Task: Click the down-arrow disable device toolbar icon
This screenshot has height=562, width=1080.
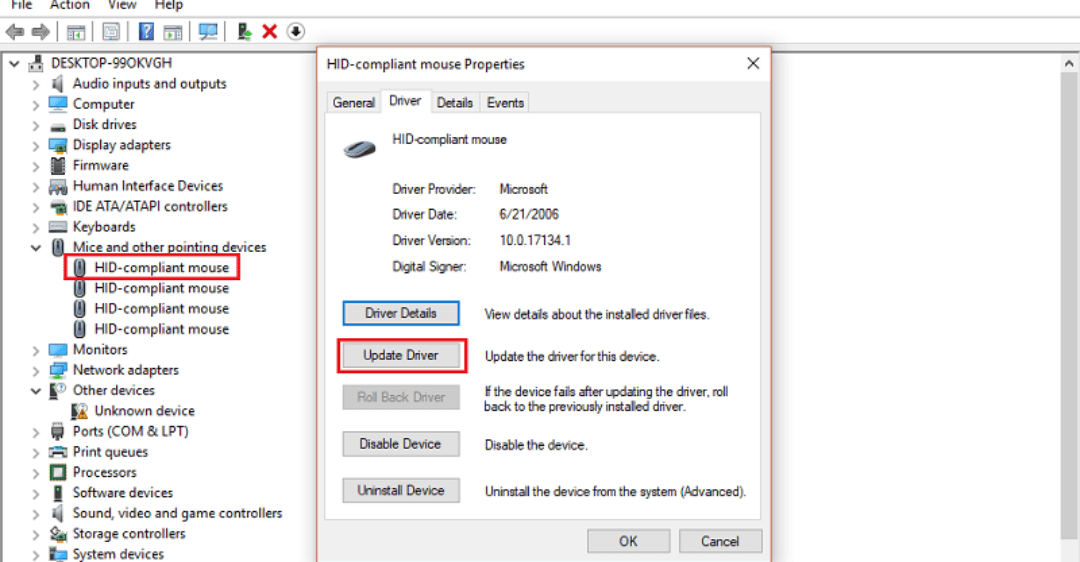Action: tap(295, 32)
